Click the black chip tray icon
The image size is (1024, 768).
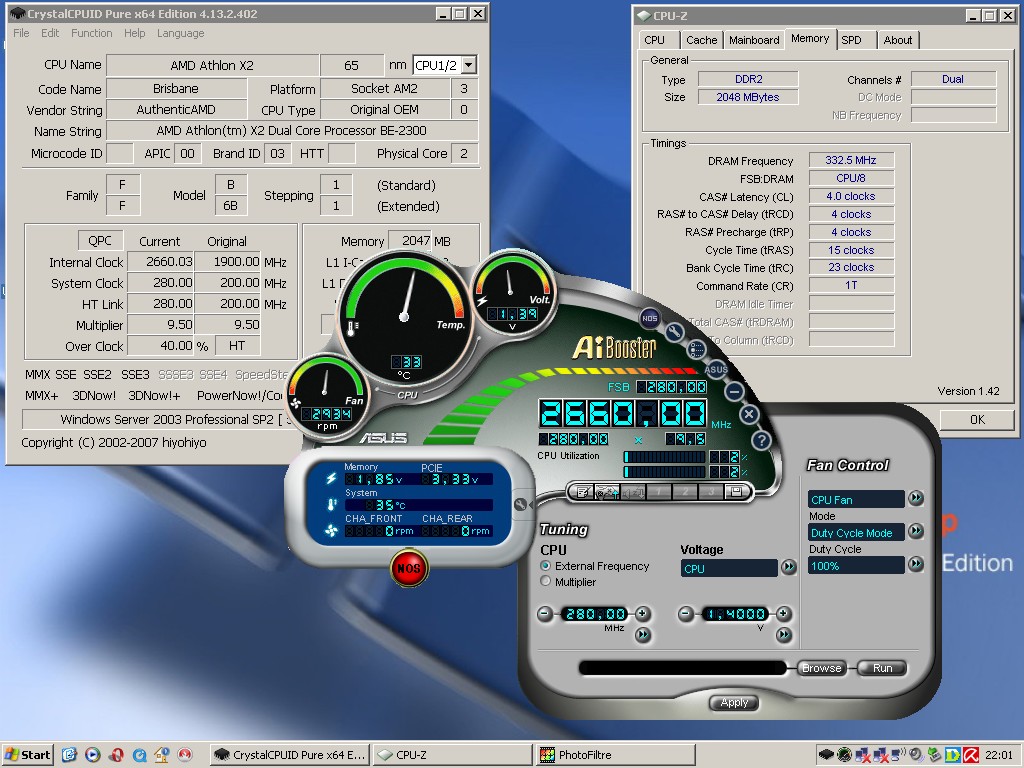[x=826, y=755]
